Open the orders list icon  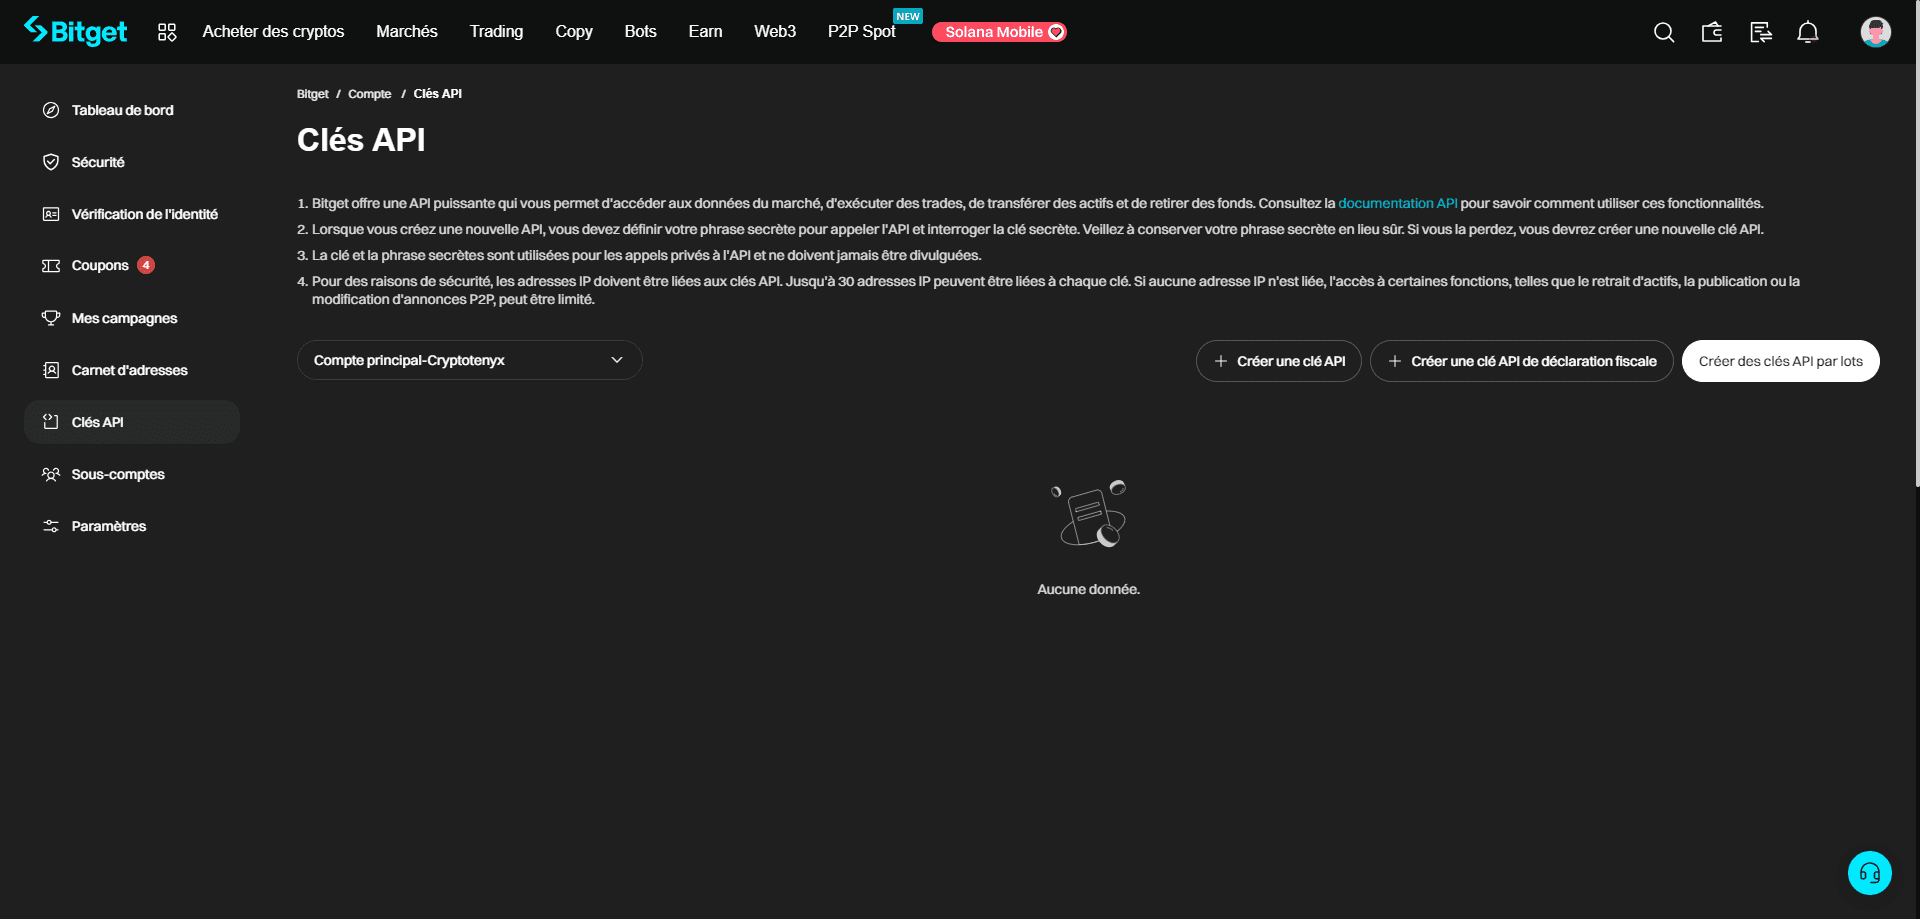tap(1760, 32)
